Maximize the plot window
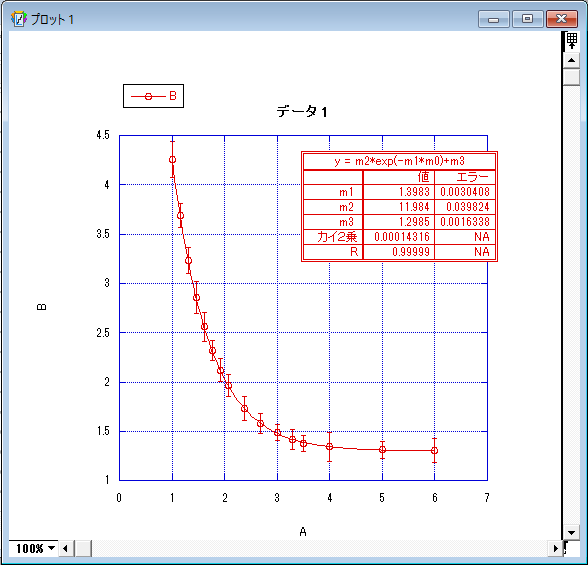The width and height of the screenshot is (588, 565). point(528,19)
